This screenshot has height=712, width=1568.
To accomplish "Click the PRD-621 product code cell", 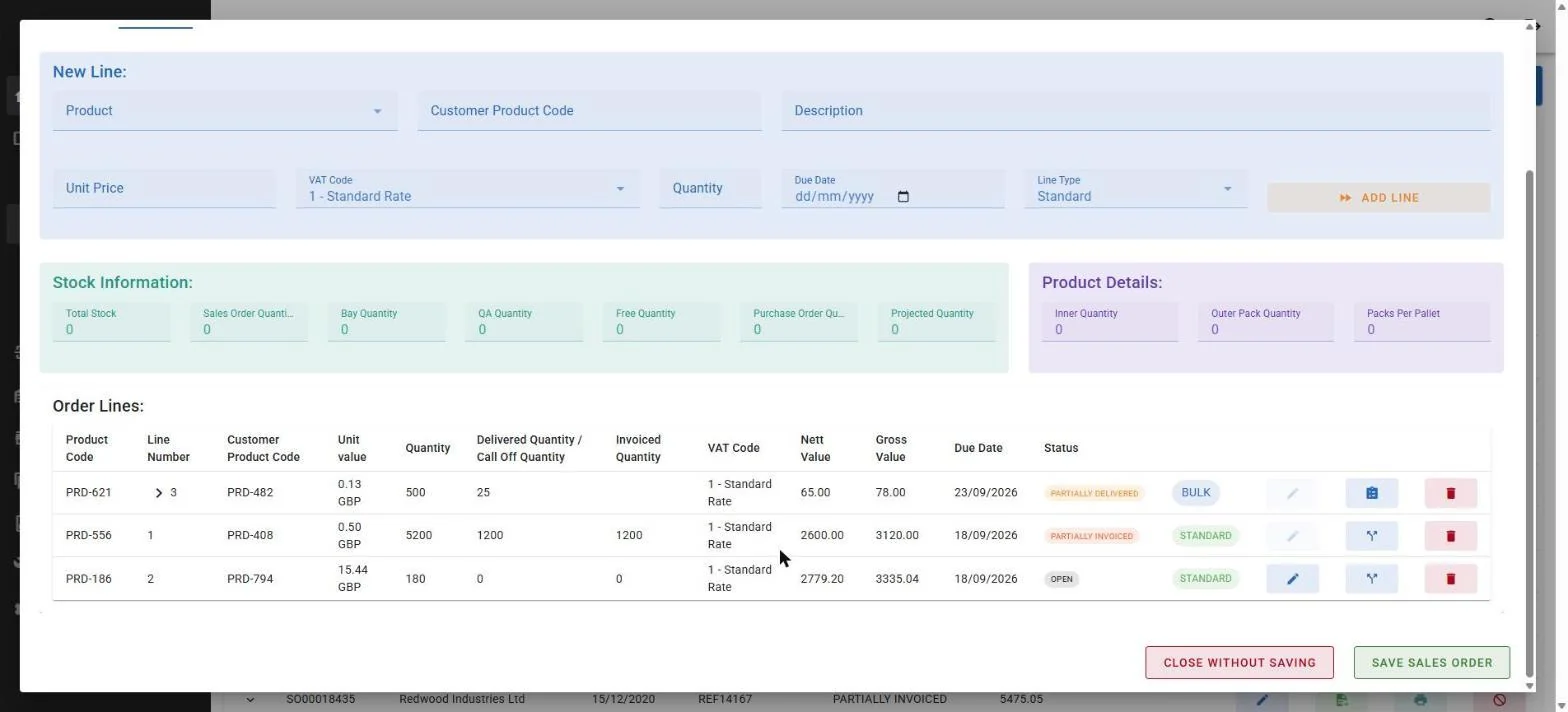I will (x=89, y=493).
